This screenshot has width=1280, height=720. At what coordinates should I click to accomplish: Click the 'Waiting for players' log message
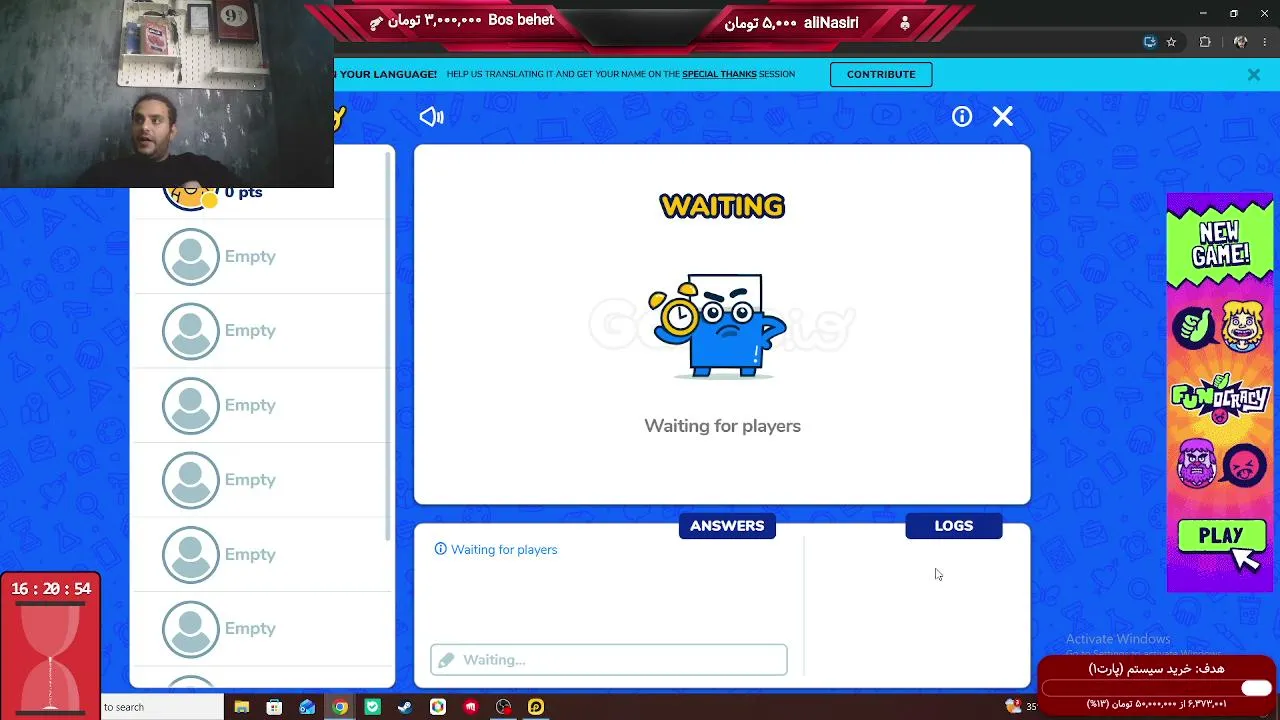click(504, 550)
